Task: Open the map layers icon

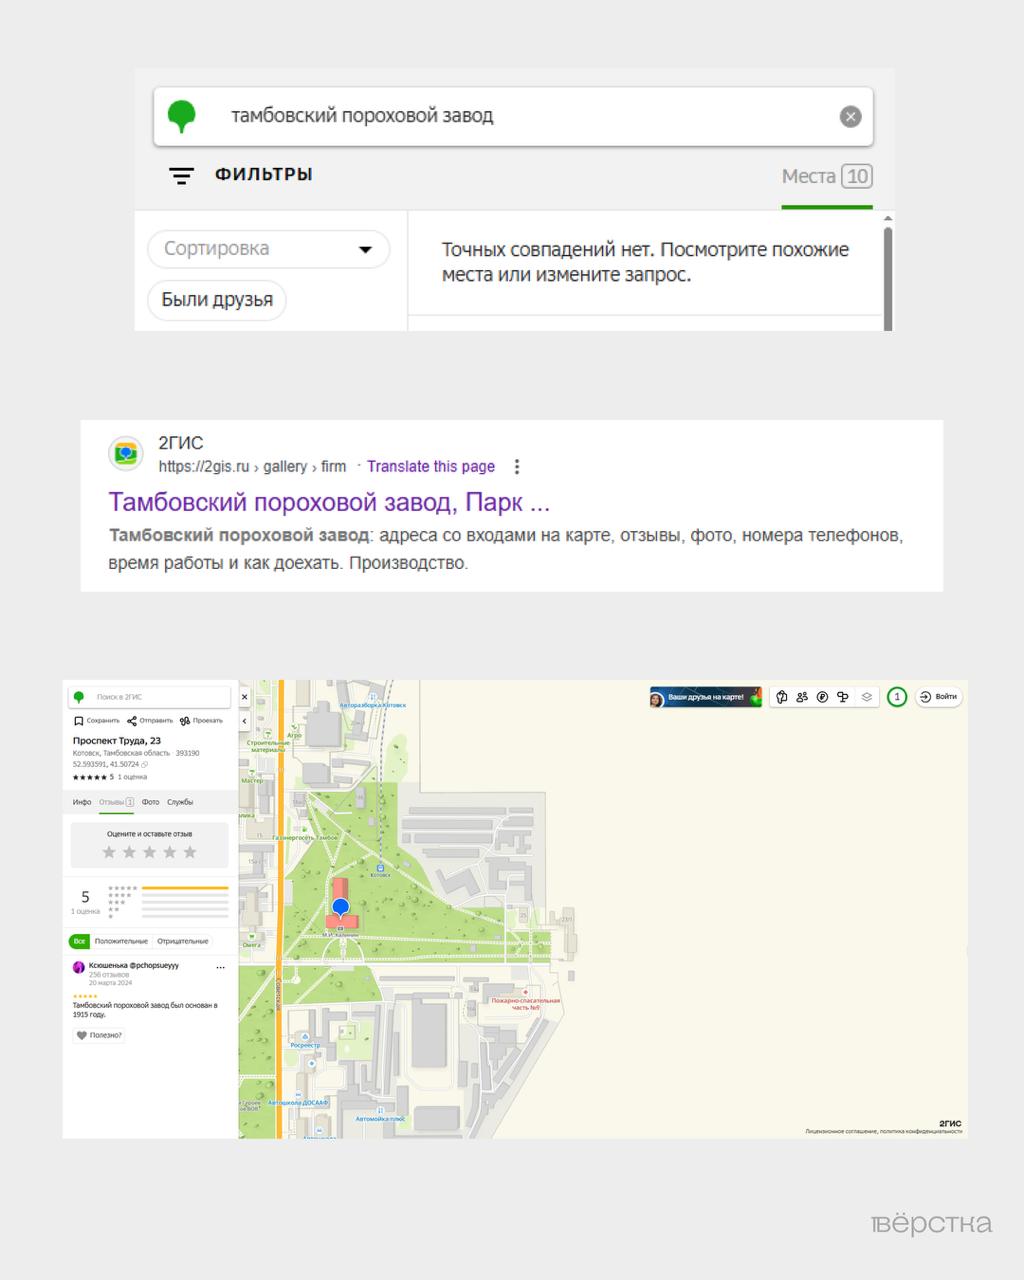Action: click(867, 697)
